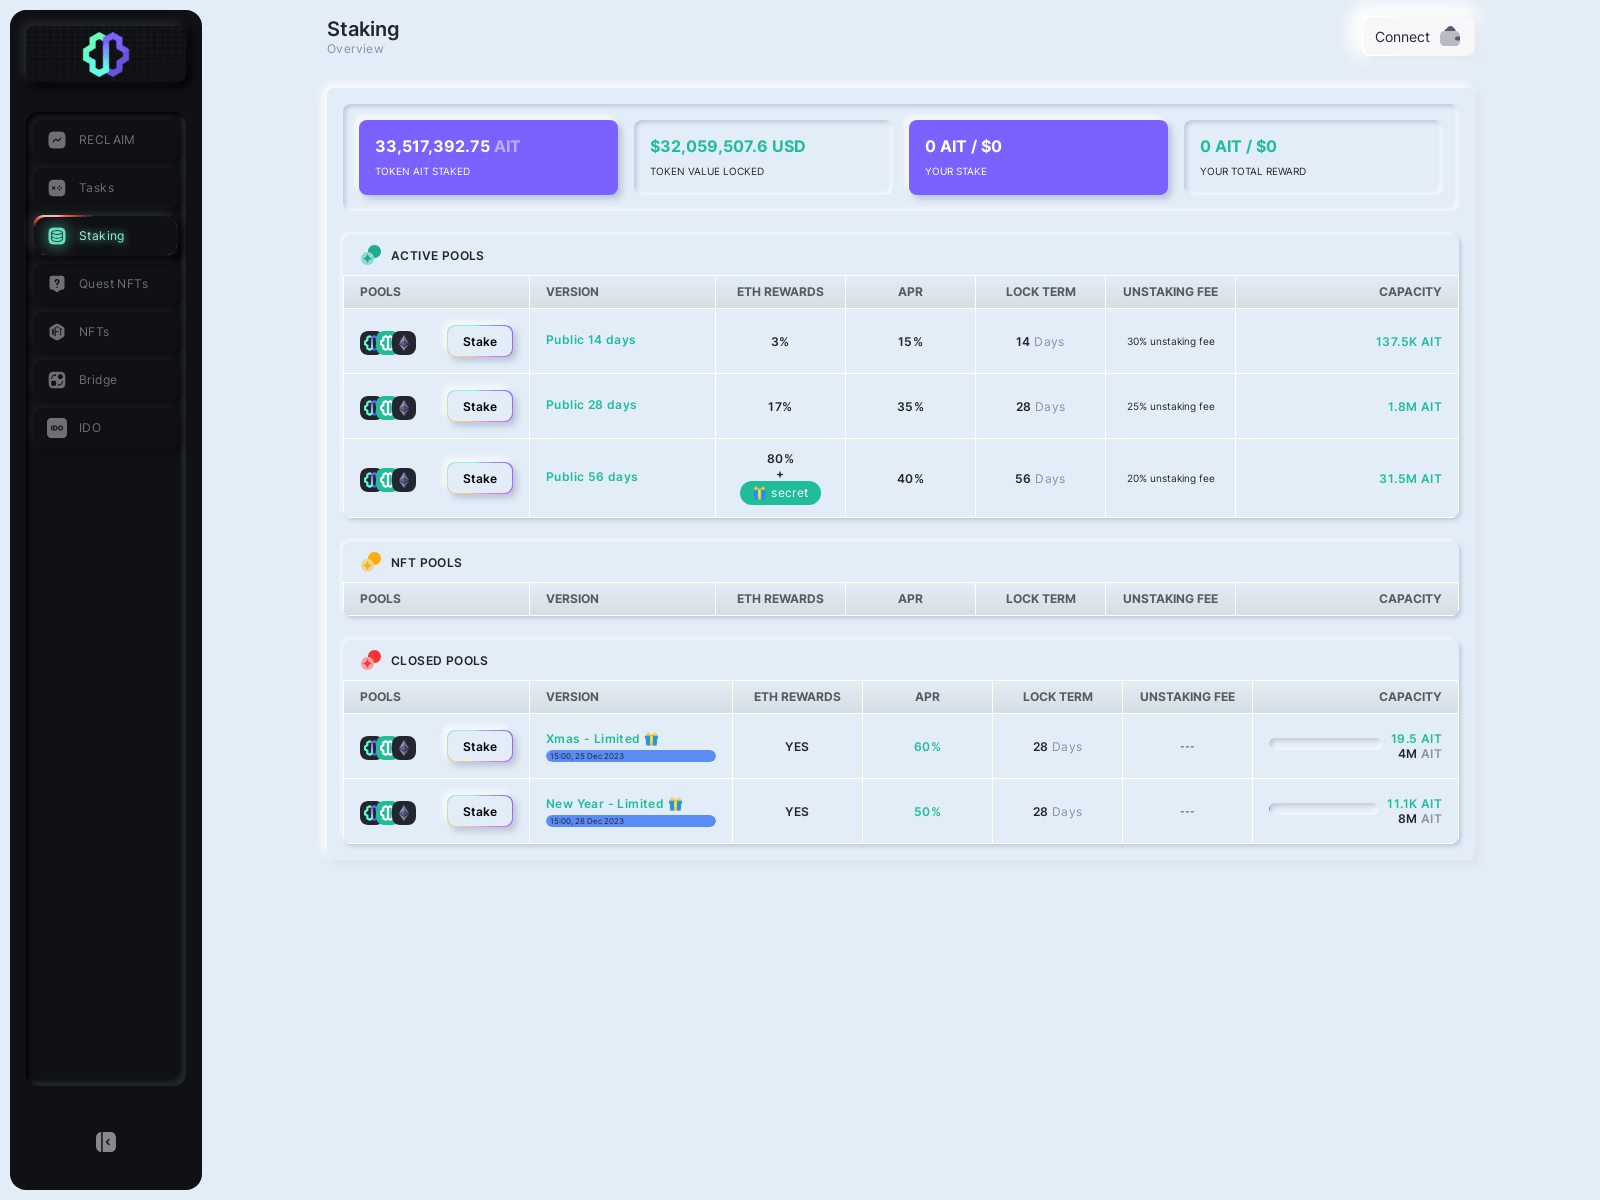The image size is (1600, 1200).
Task: Click the Staking Overview page title
Action: [x=363, y=36]
